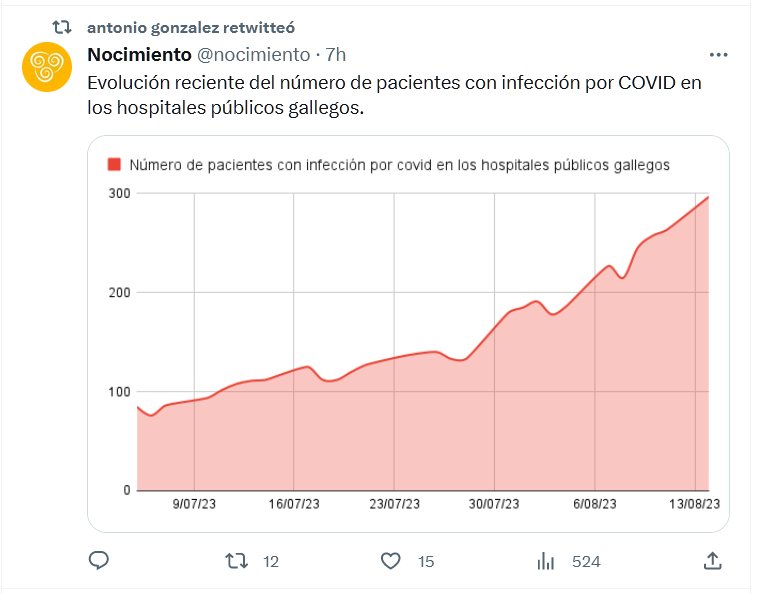The image size is (766, 594).
Task: Open antonio gonzalez retwitteó profile link
Action: point(191,27)
